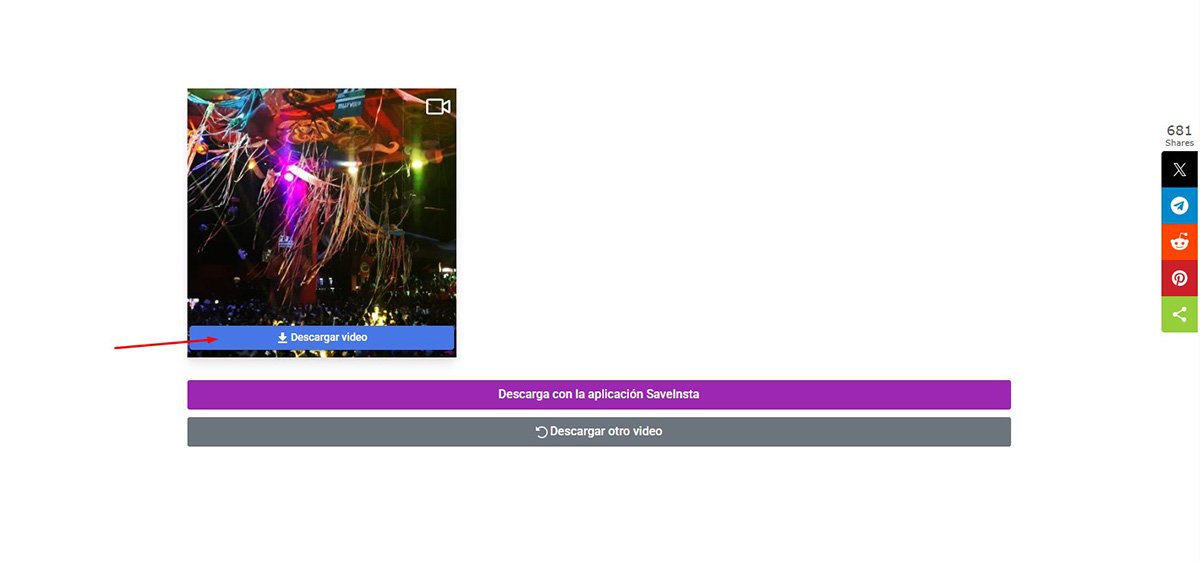This screenshot has width=1200, height=563.
Task: Open Descarga con la aplicación SaveInsta
Action: coord(599,394)
